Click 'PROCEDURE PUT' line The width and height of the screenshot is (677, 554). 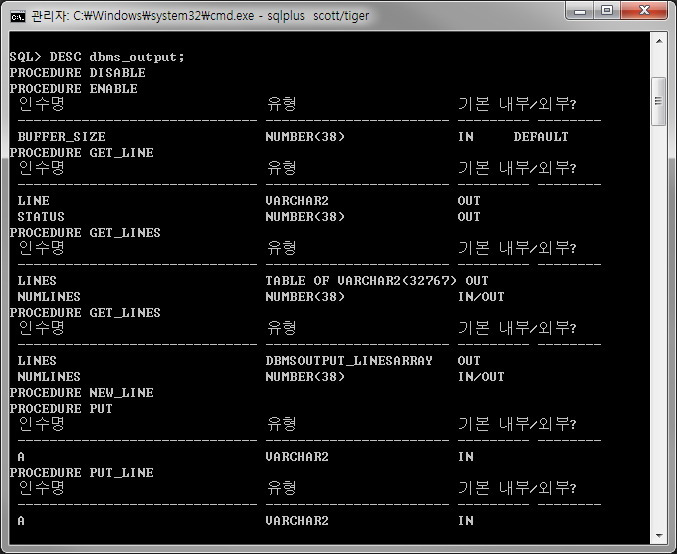coord(61,408)
